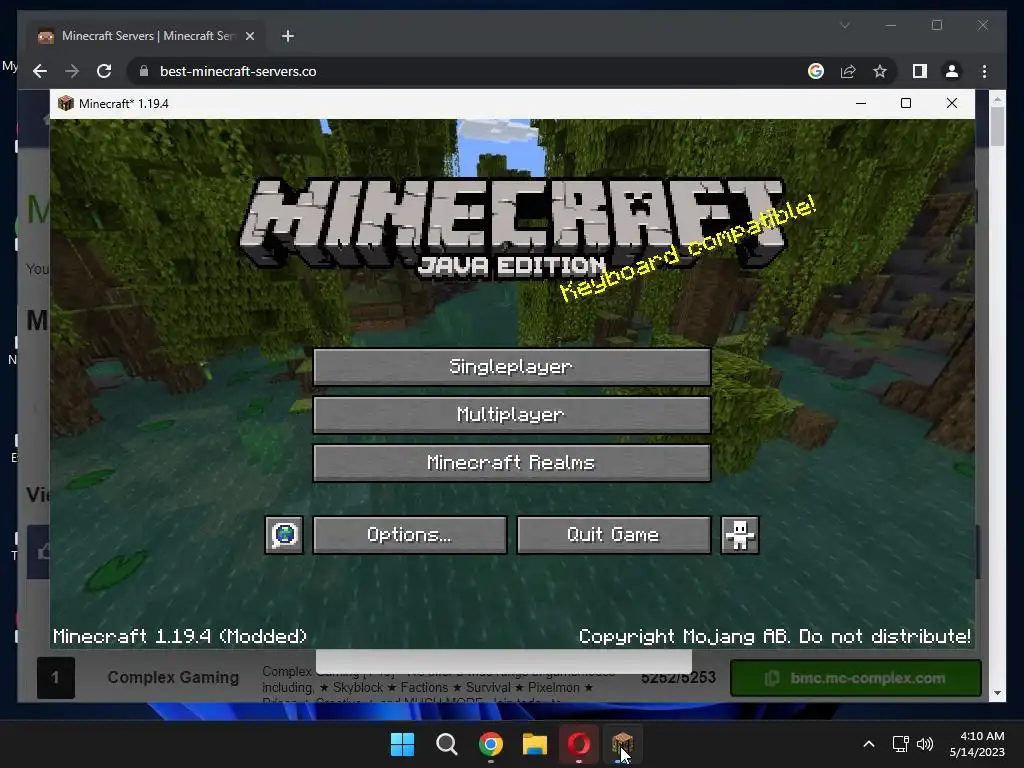Open Minecraft Realms

tap(511, 463)
